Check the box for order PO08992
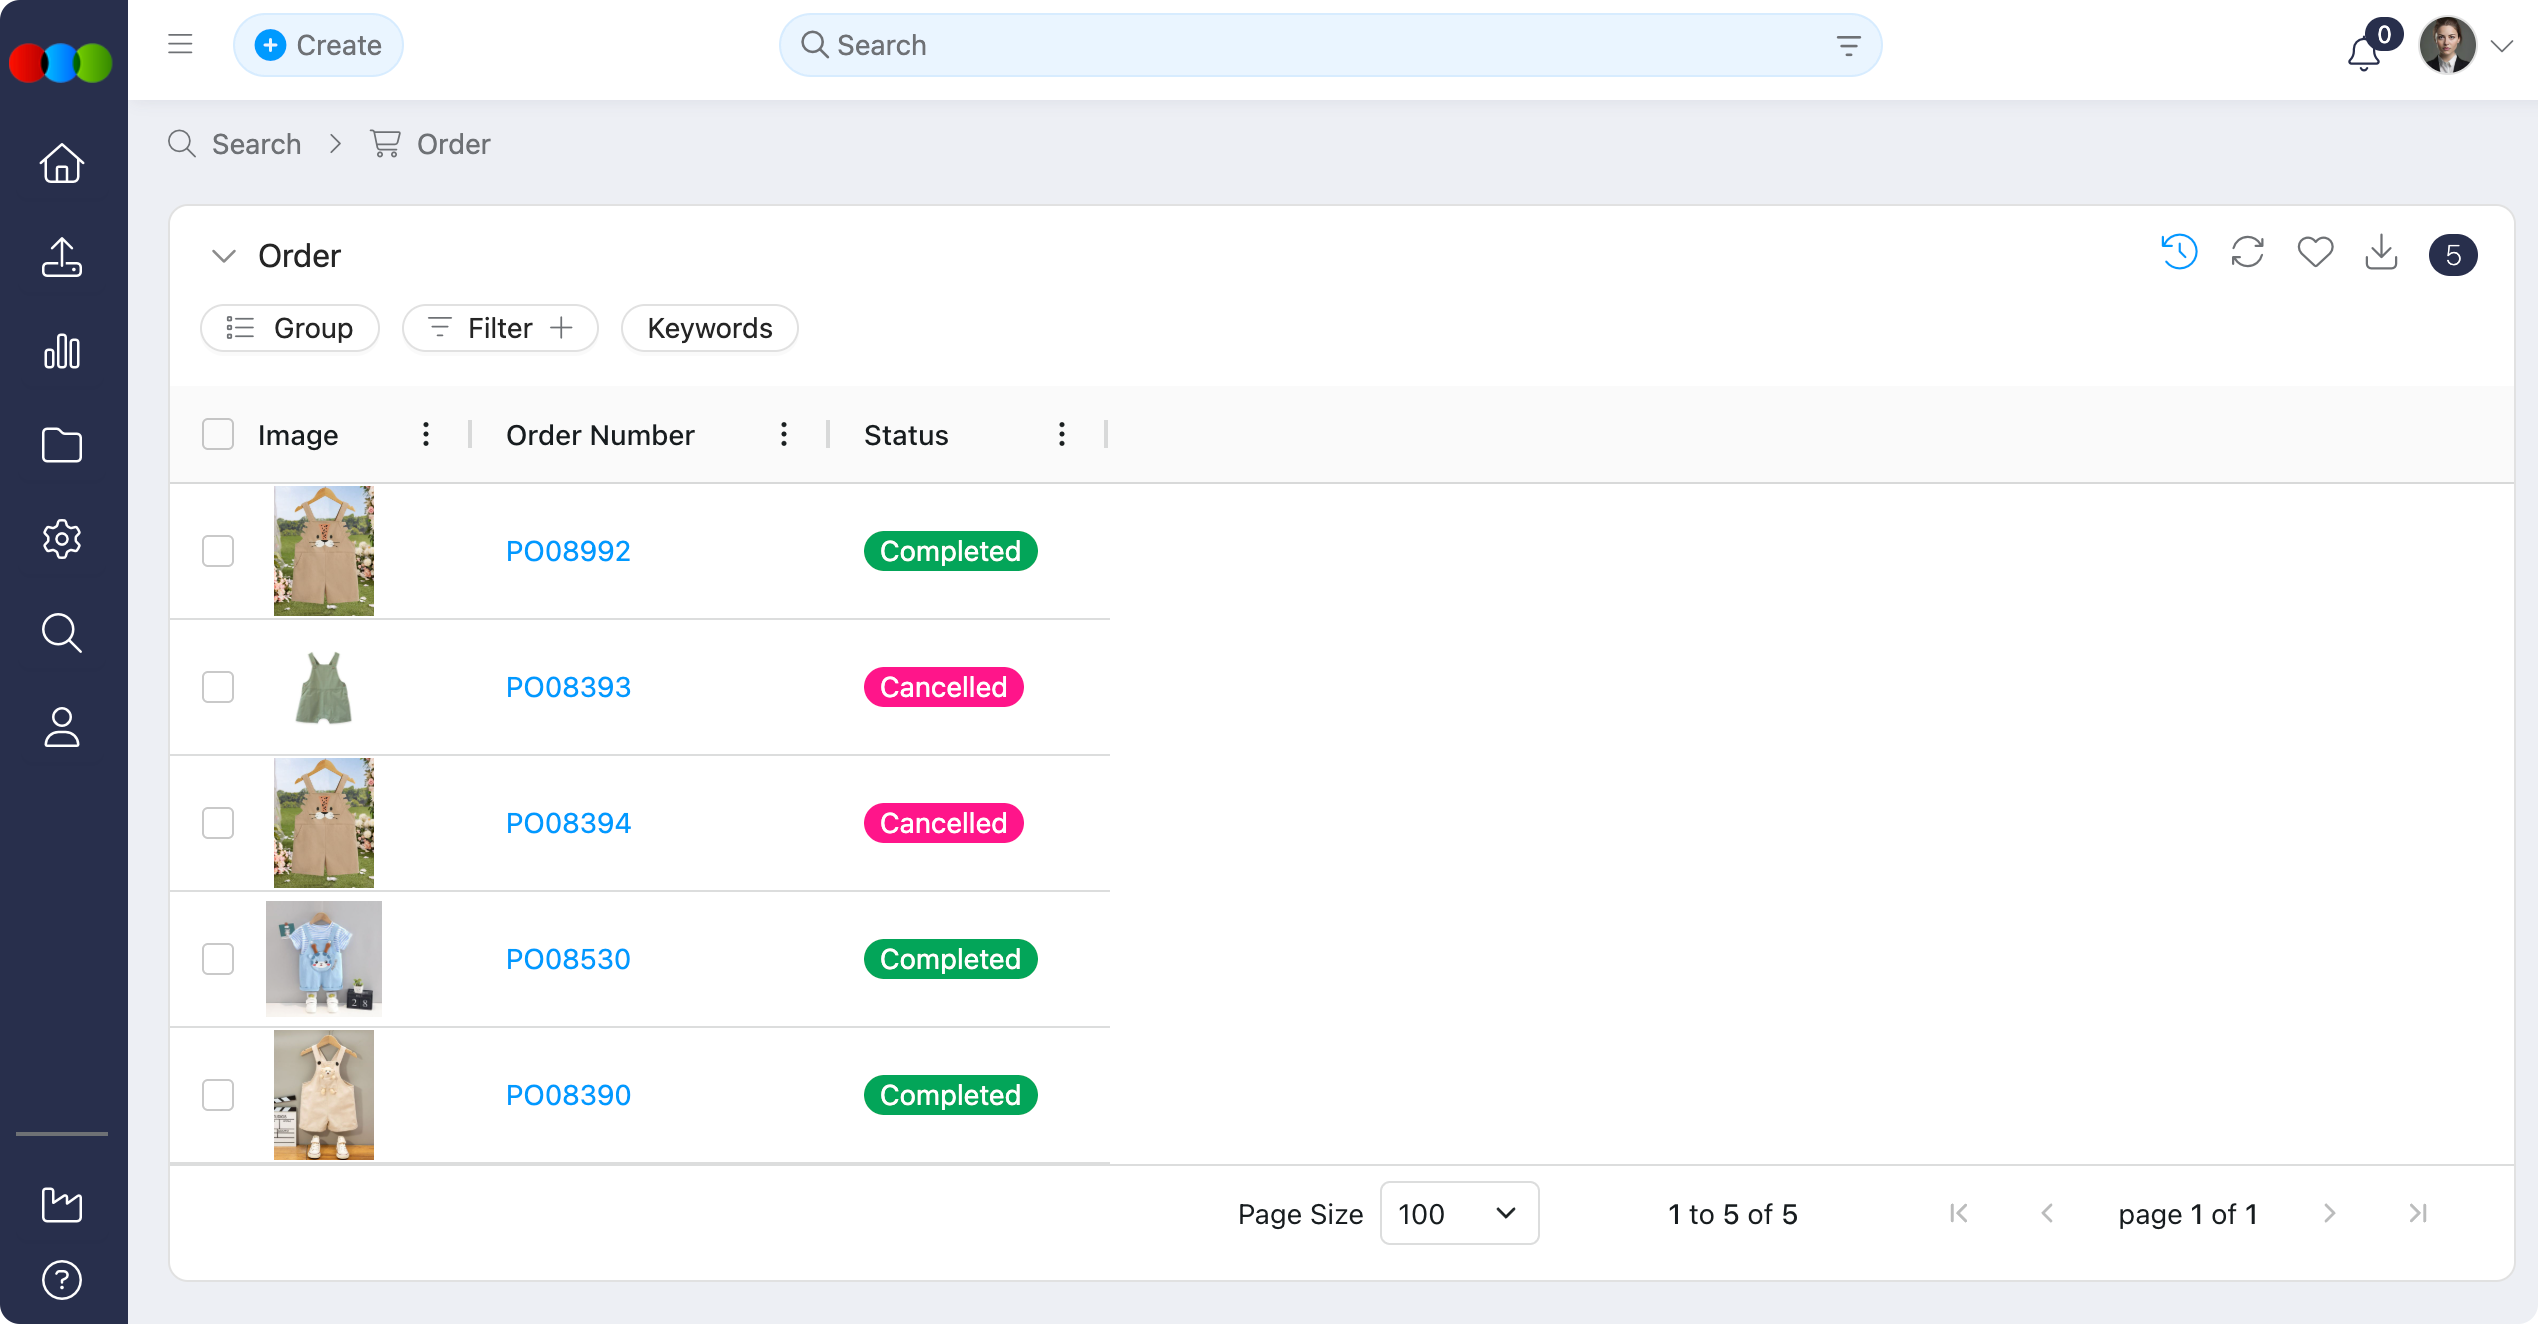 click(x=218, y=551)
